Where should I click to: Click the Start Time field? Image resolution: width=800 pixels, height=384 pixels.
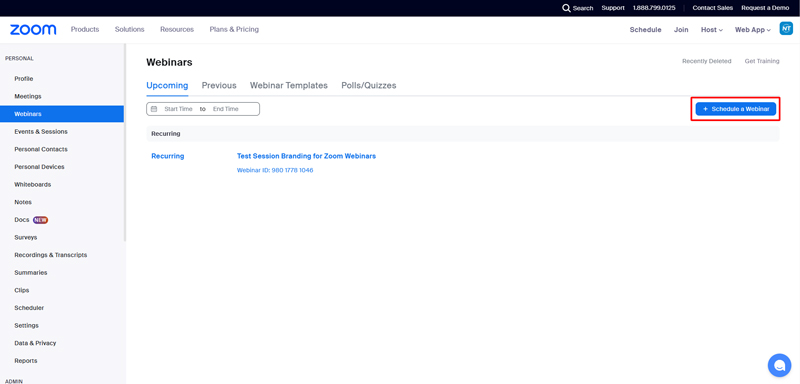(178, 109)
